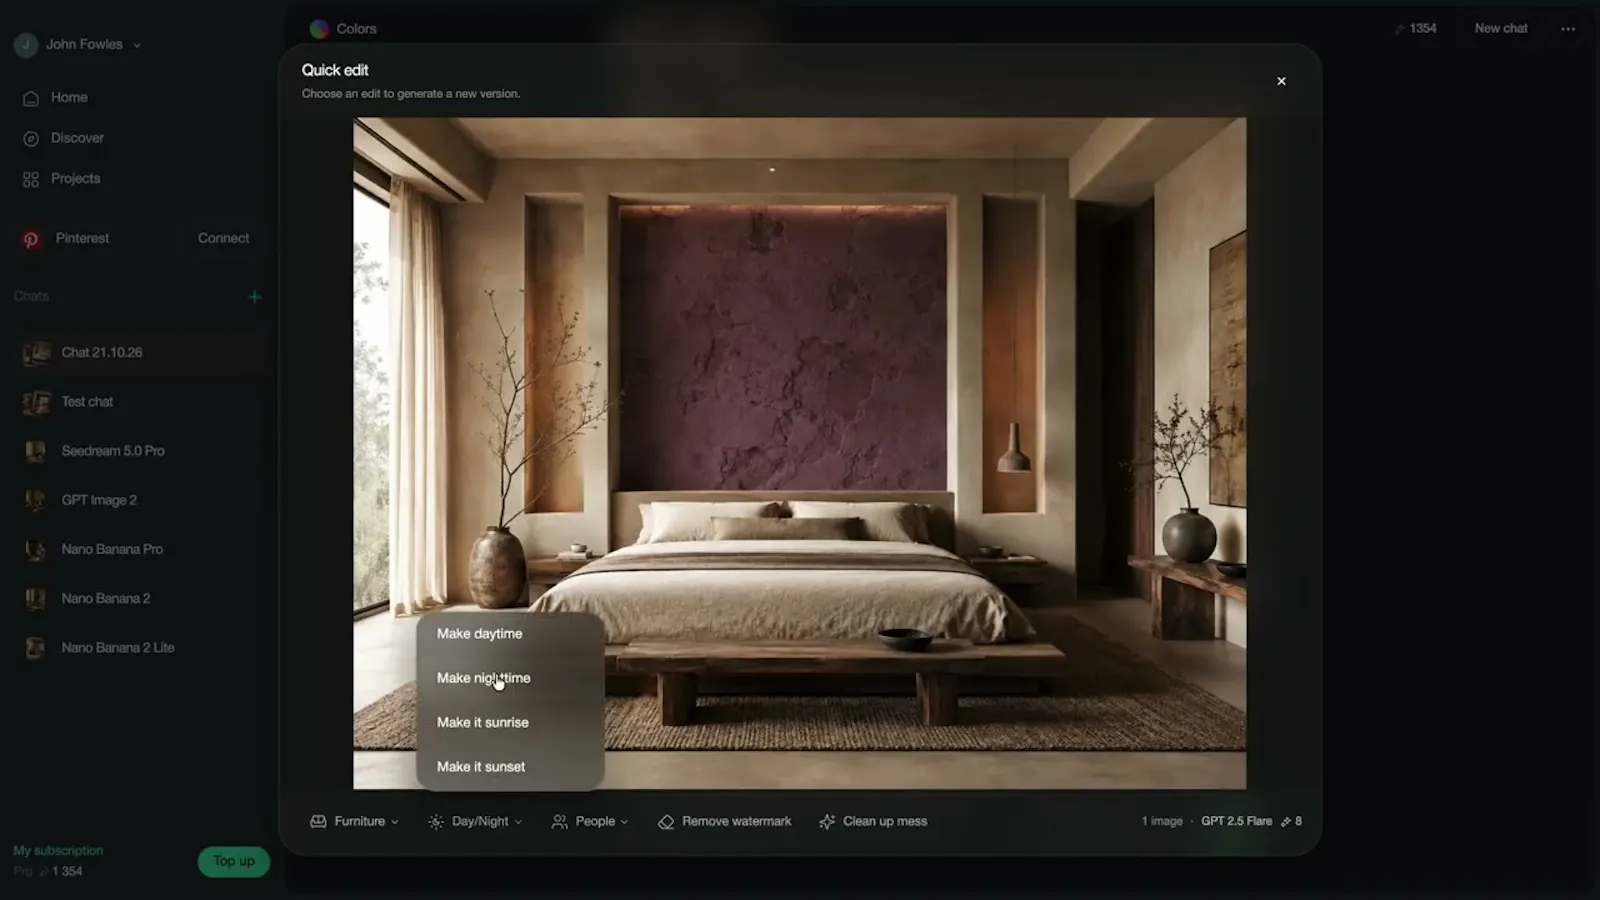Click the 1 image count label
Screen dimensions: 1600x900
tap(1162, 821)
